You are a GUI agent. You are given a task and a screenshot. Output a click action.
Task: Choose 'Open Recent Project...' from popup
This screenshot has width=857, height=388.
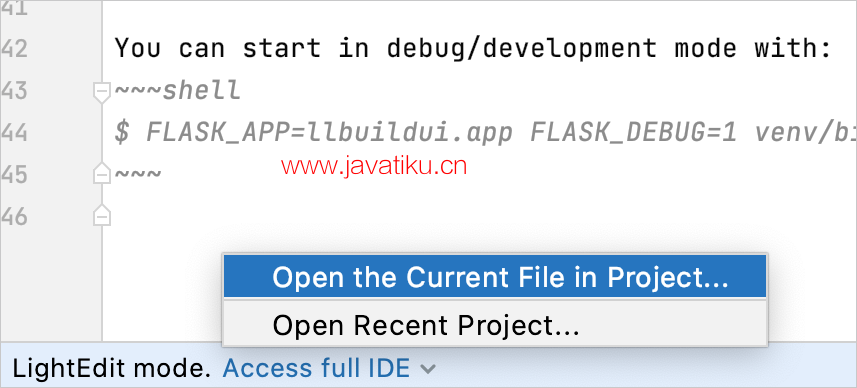495,326
